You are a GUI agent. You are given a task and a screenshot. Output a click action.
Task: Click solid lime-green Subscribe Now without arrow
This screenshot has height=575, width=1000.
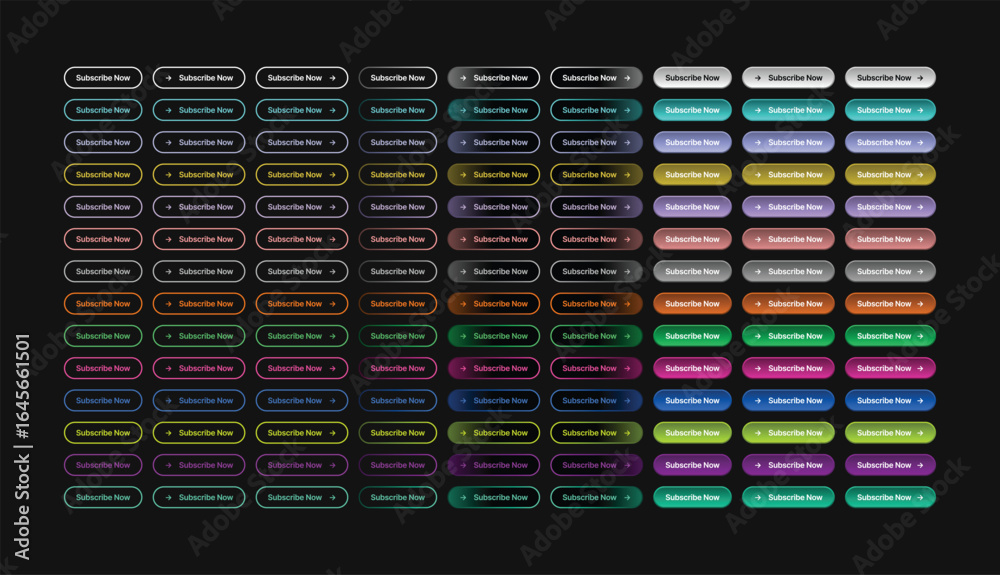[x=692, y=433]
